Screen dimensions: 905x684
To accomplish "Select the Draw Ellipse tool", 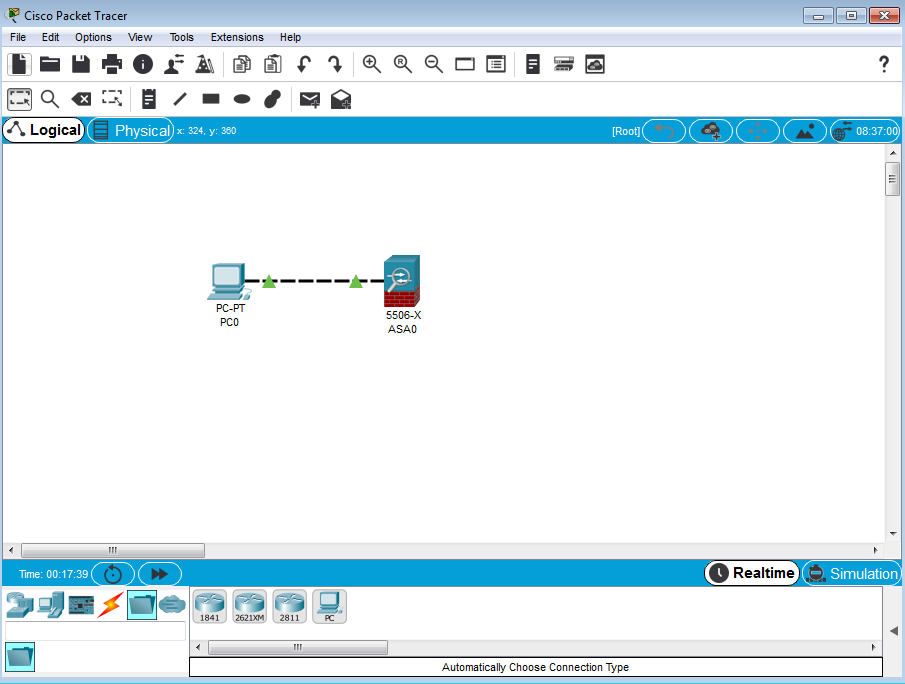I will (x=242, y=99).
